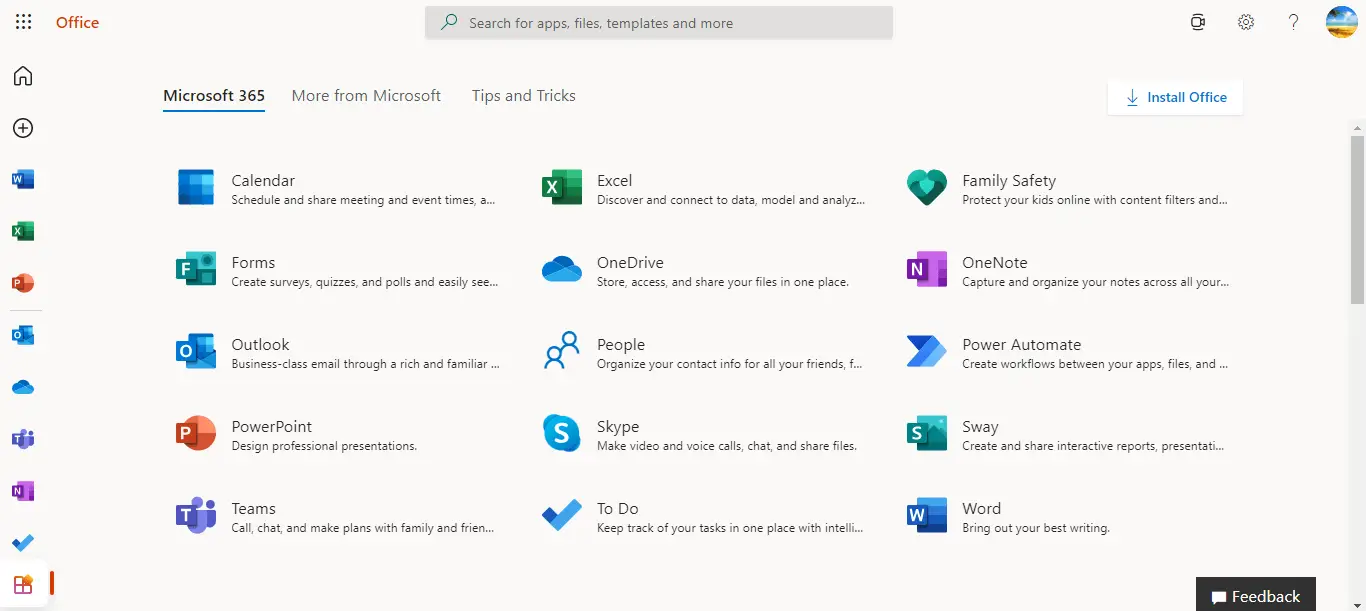Switch to the More from Microsoft tab
The height and width of the screenshot is (611, 1366).
[366, 96]
